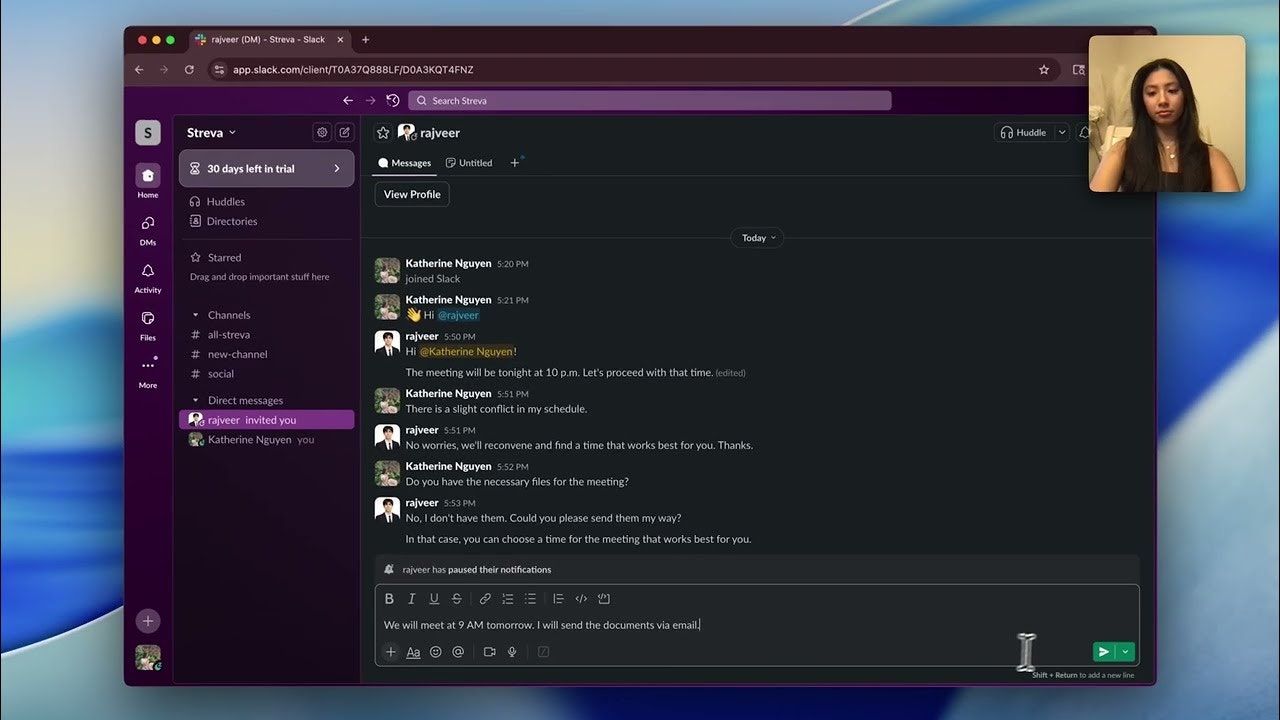This screenshot has height=720, width=1280.
Task: Expand the Streva workspace menu
Action: point(211,133)
